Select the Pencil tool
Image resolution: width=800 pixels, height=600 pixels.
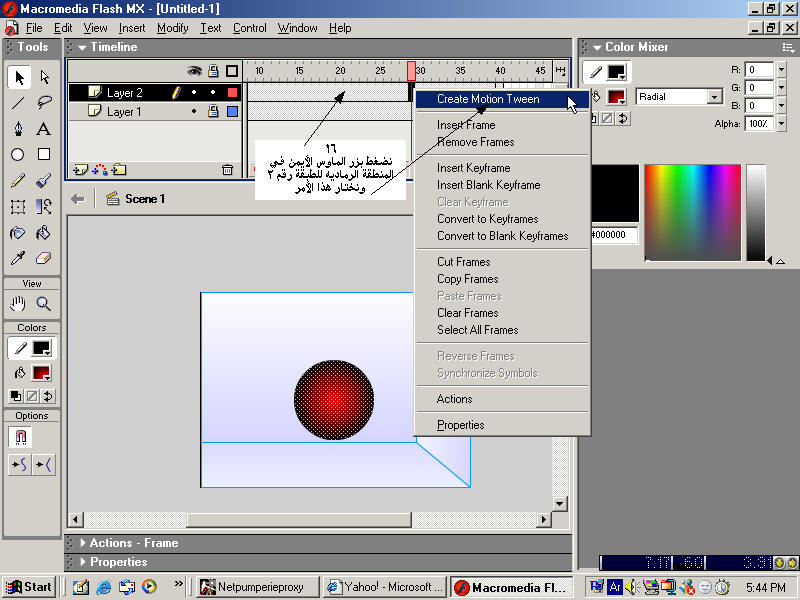tap(18, 181)
